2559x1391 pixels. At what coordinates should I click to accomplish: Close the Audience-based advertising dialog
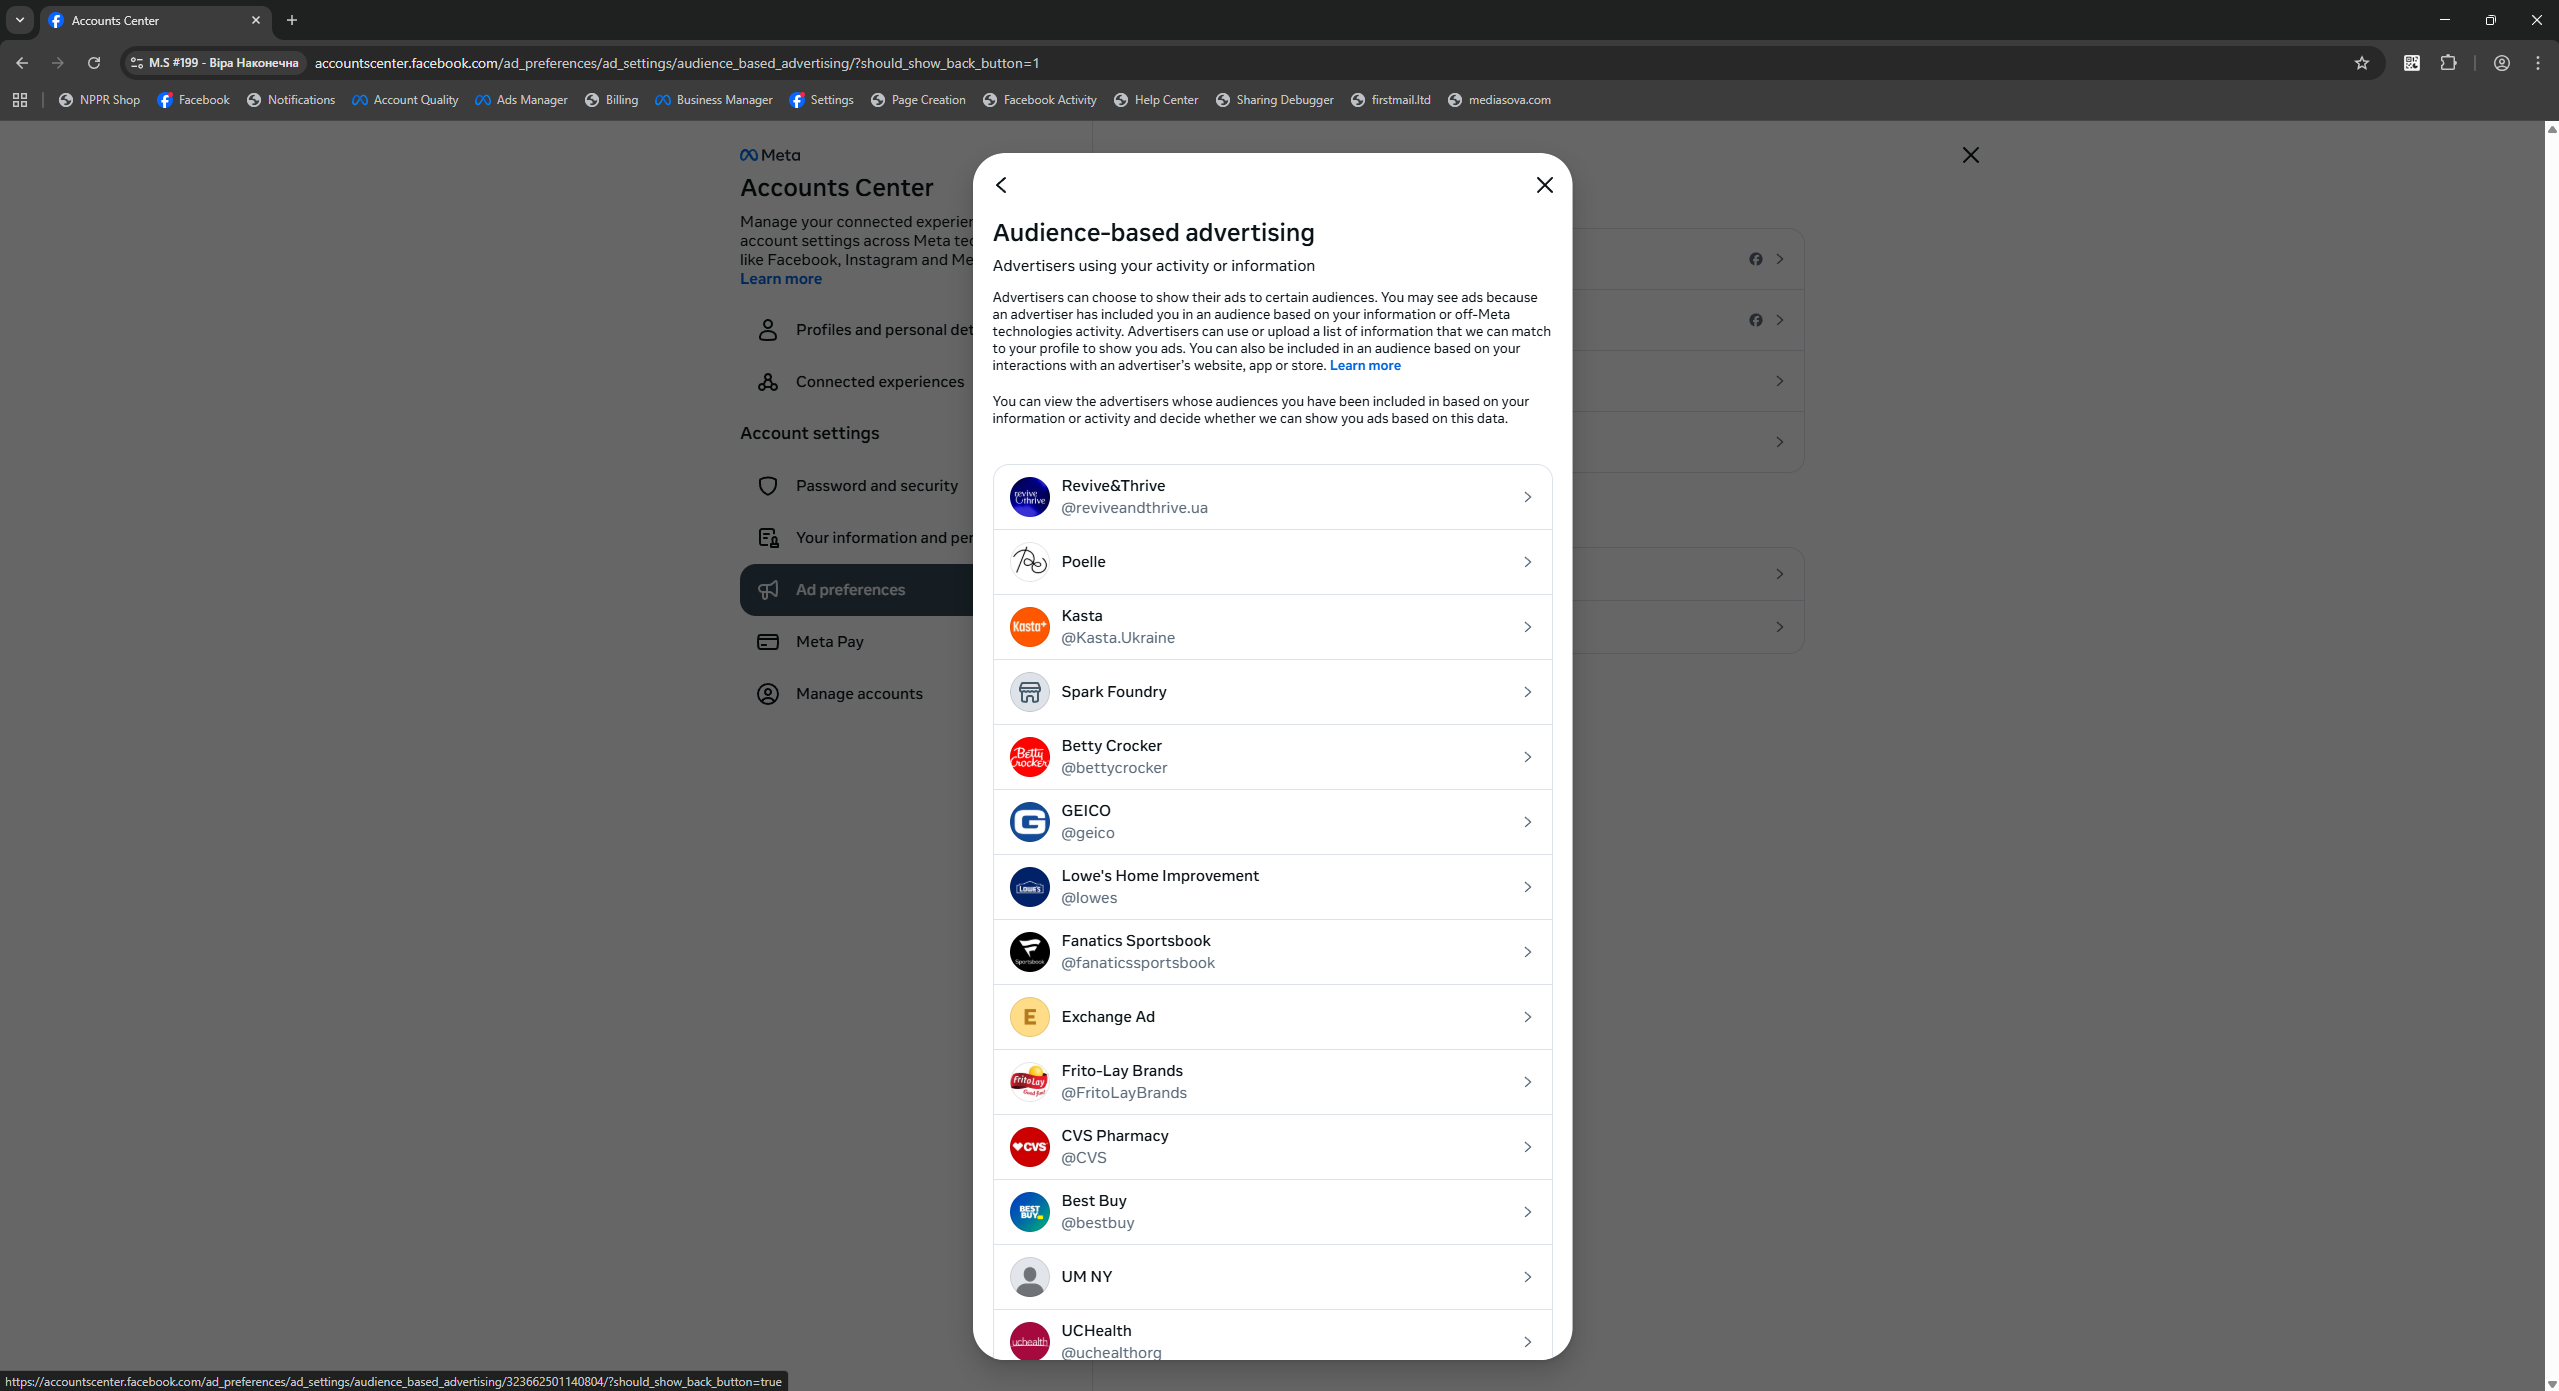pos(1544,185)
